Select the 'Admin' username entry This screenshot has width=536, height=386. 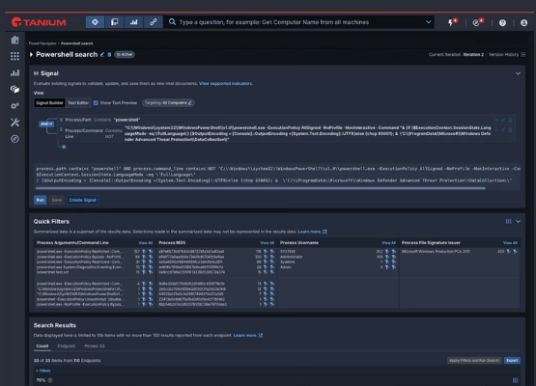click(x=285, y=267)
